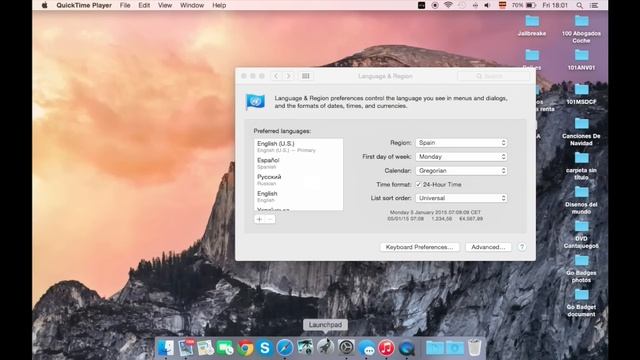Select the 101ANV01 desktop folder
640x360 pixels.
click(x=581, y=60)
